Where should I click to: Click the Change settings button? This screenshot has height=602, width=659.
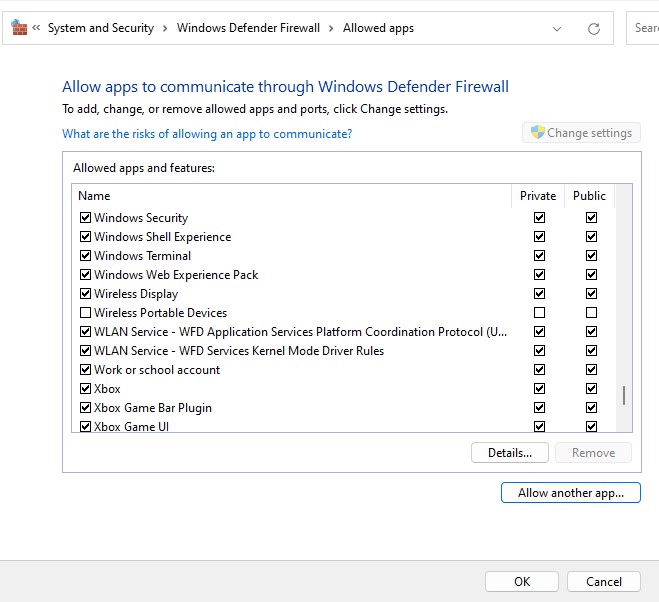pos(581,133)
